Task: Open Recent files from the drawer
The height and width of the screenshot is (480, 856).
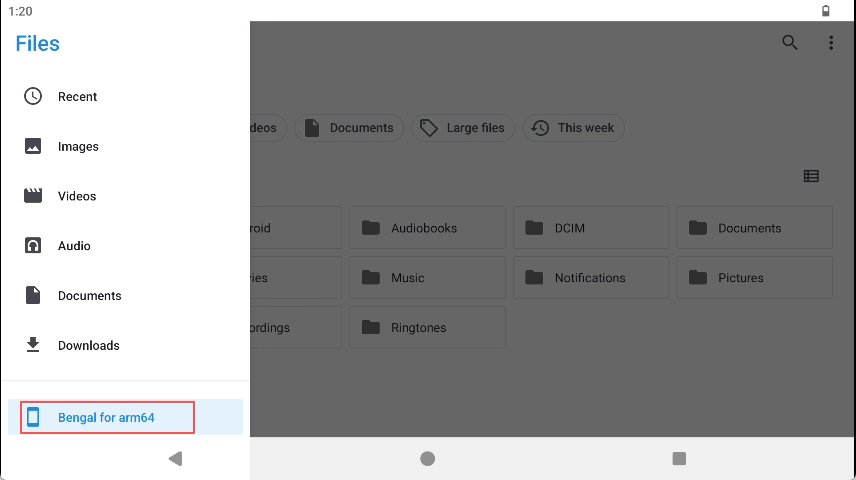Action: pos(77,97)
